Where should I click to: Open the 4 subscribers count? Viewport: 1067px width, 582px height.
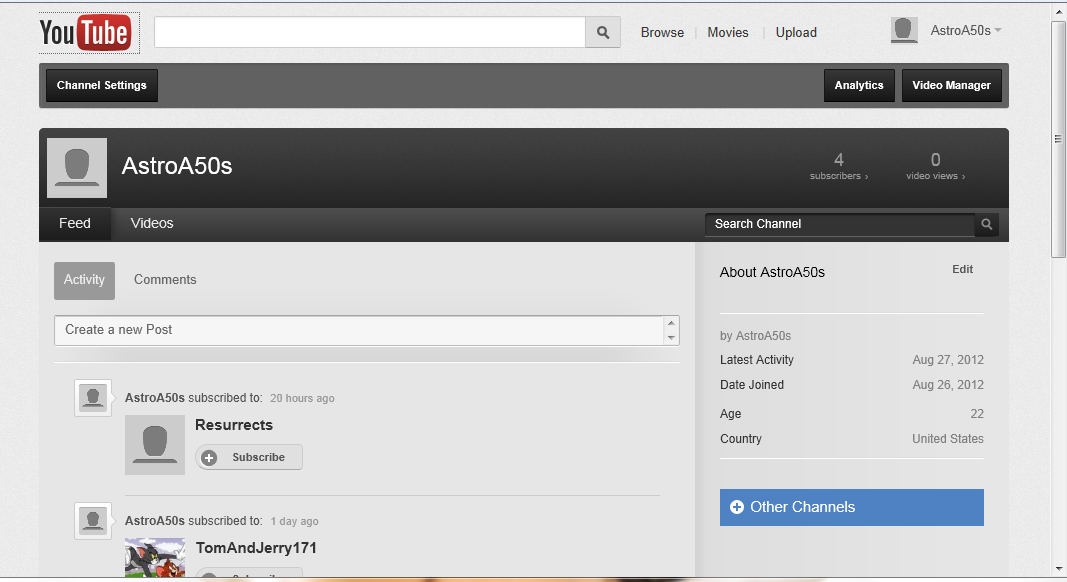839,166
